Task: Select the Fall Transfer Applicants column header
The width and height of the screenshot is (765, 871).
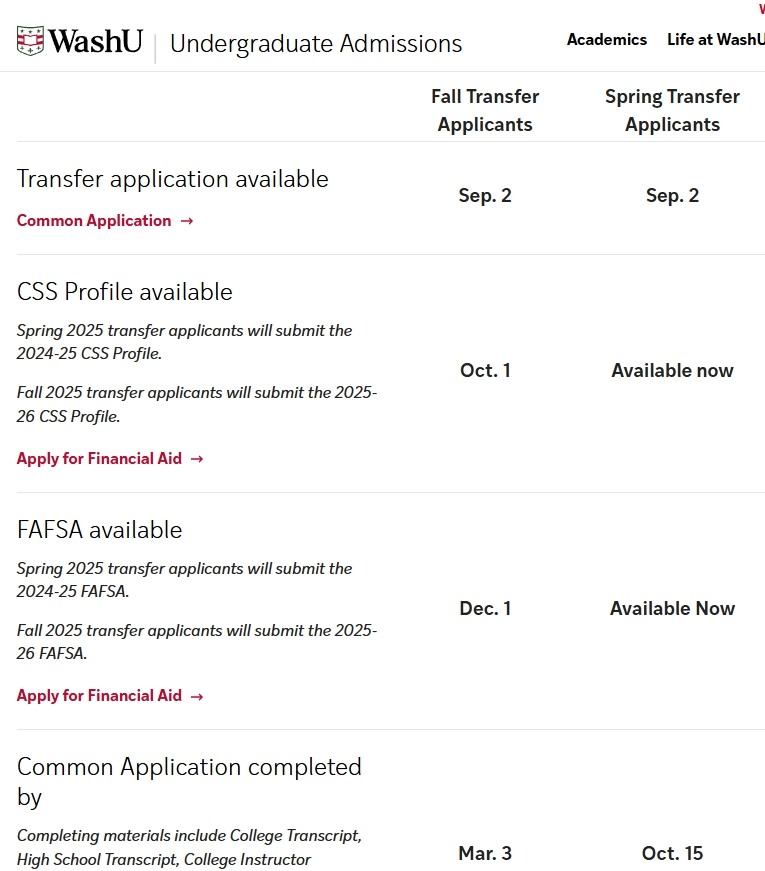Action: (x=485, y=110)
